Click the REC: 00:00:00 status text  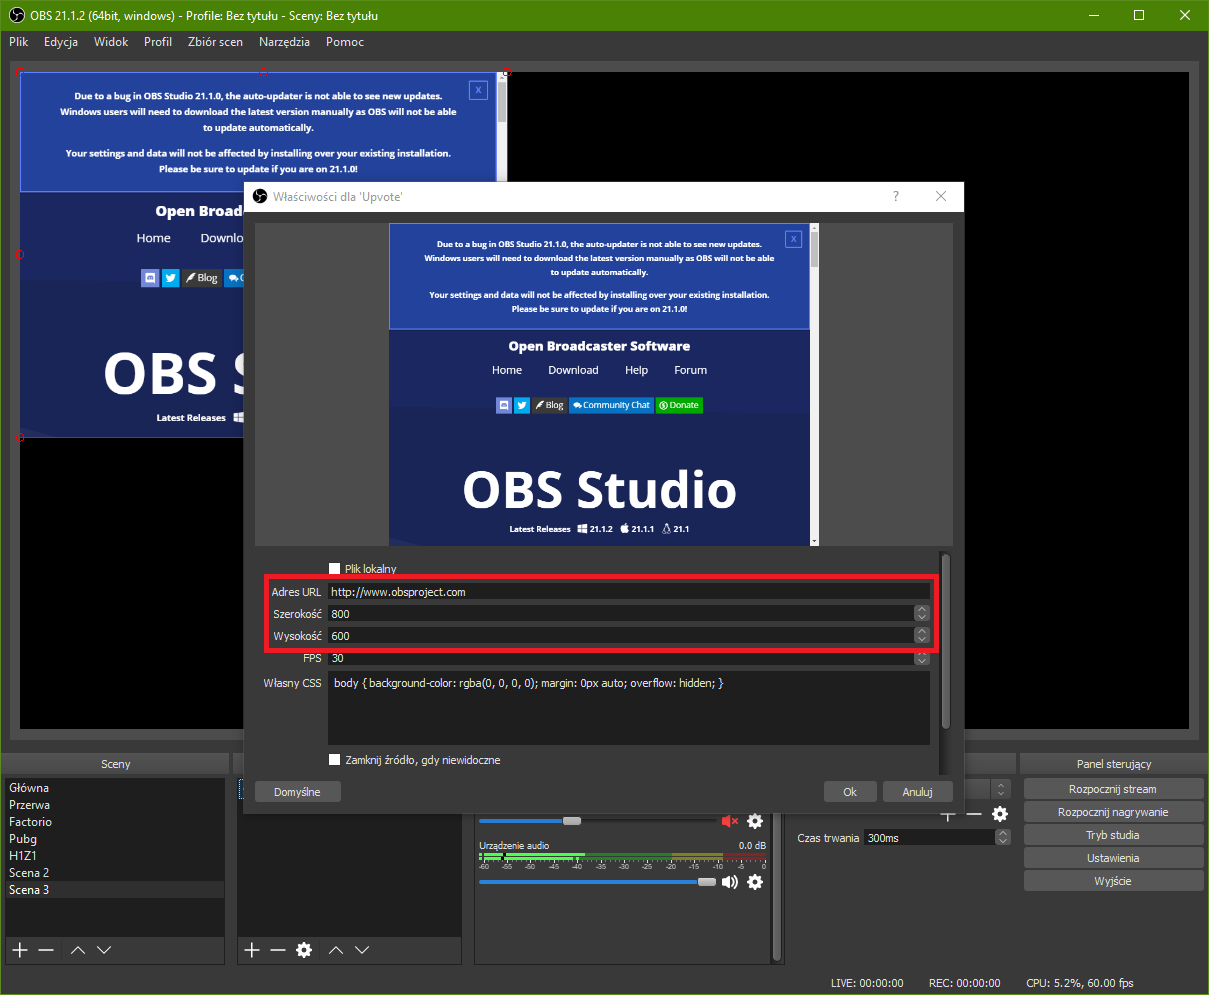964,983
